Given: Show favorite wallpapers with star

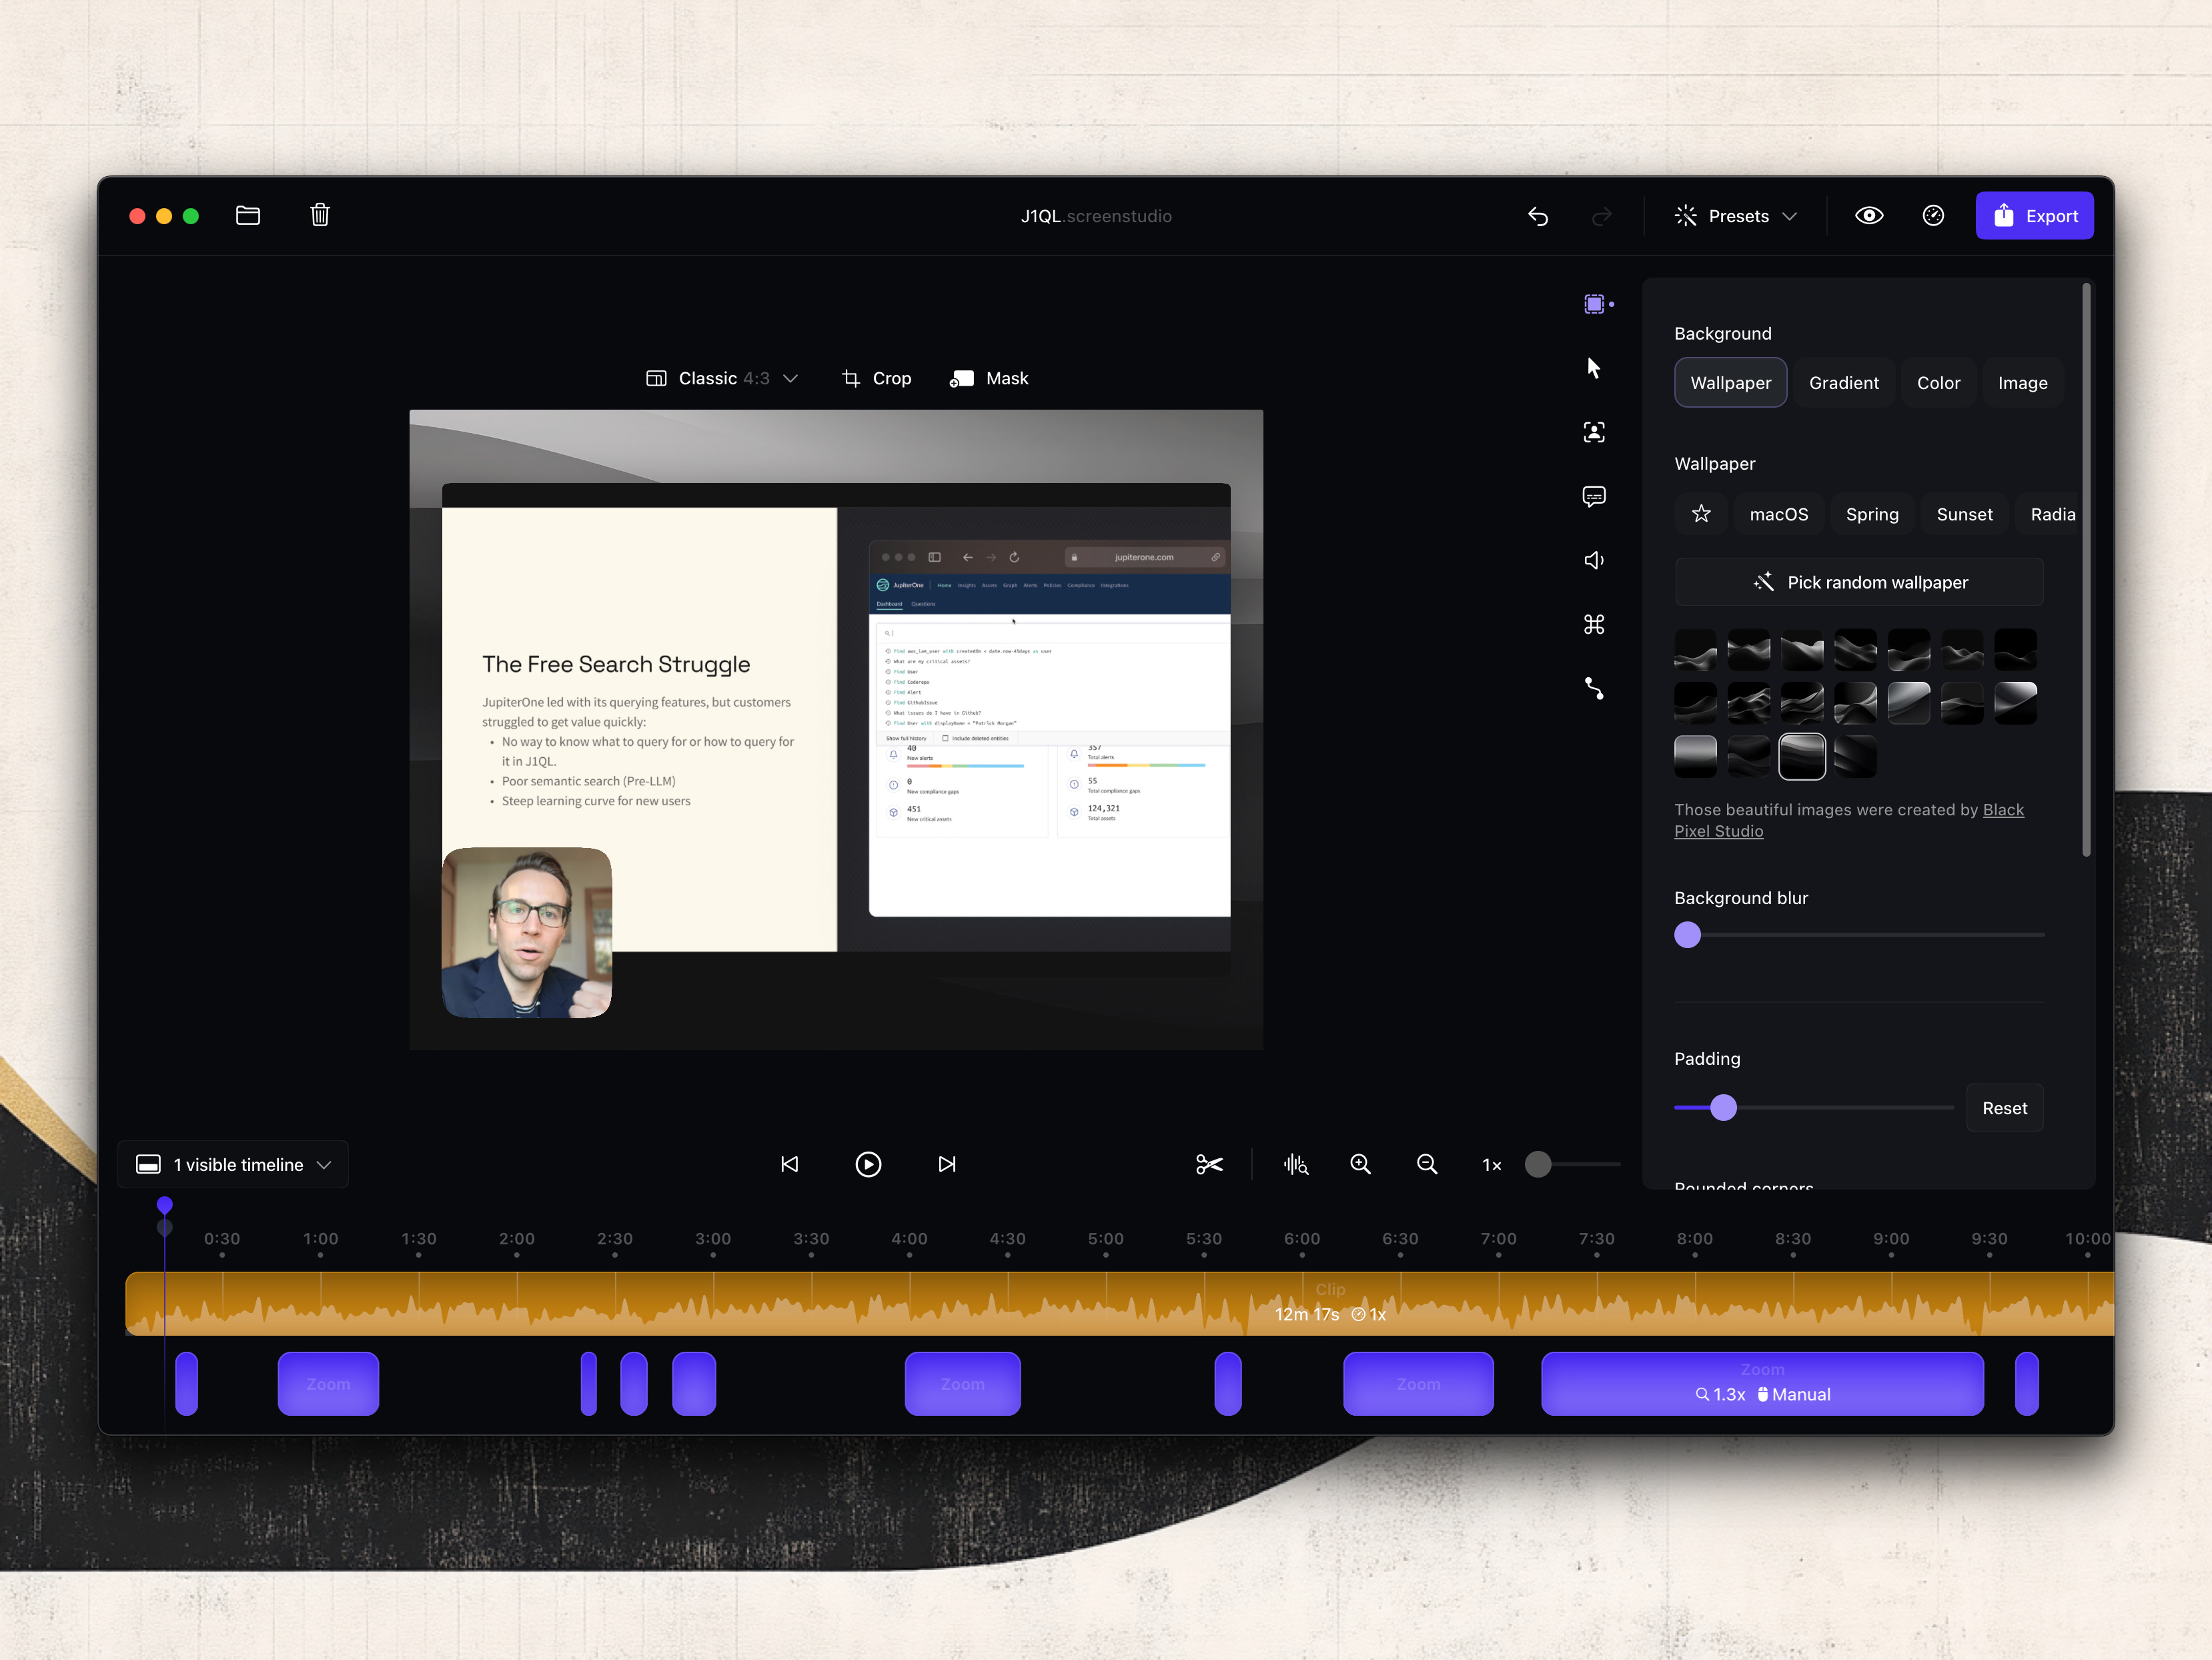Looking at the screenshot, I should coord(1701,514).
